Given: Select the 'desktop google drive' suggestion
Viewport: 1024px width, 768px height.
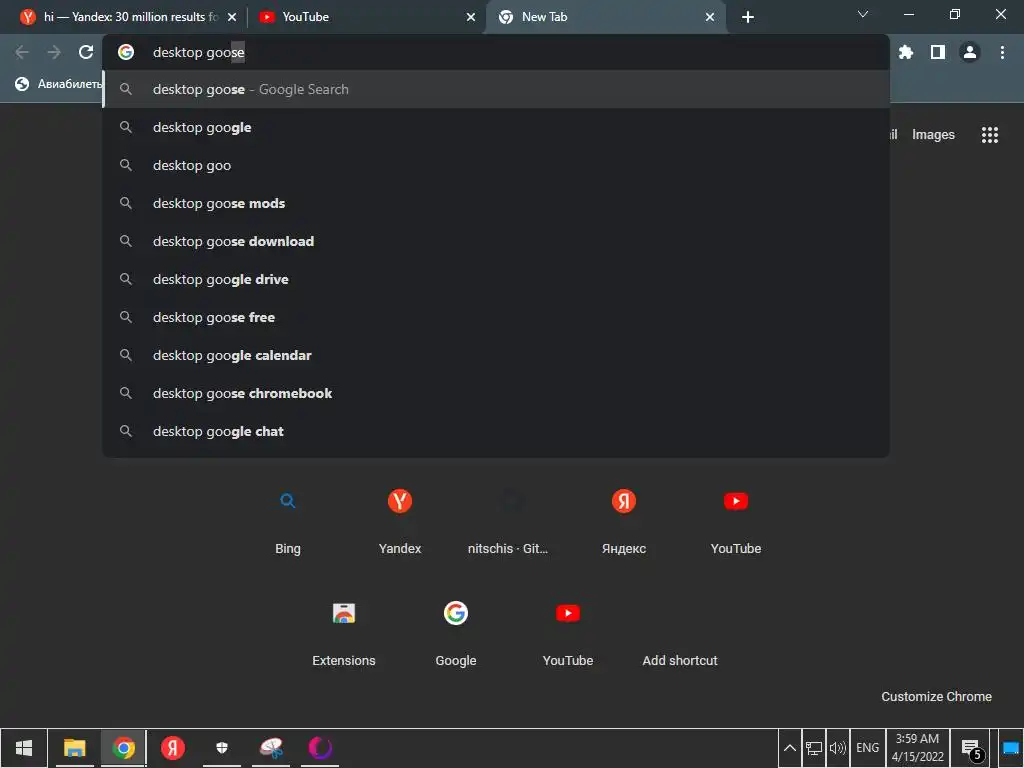Looking at the screenshot, I should tap(496, 279).
